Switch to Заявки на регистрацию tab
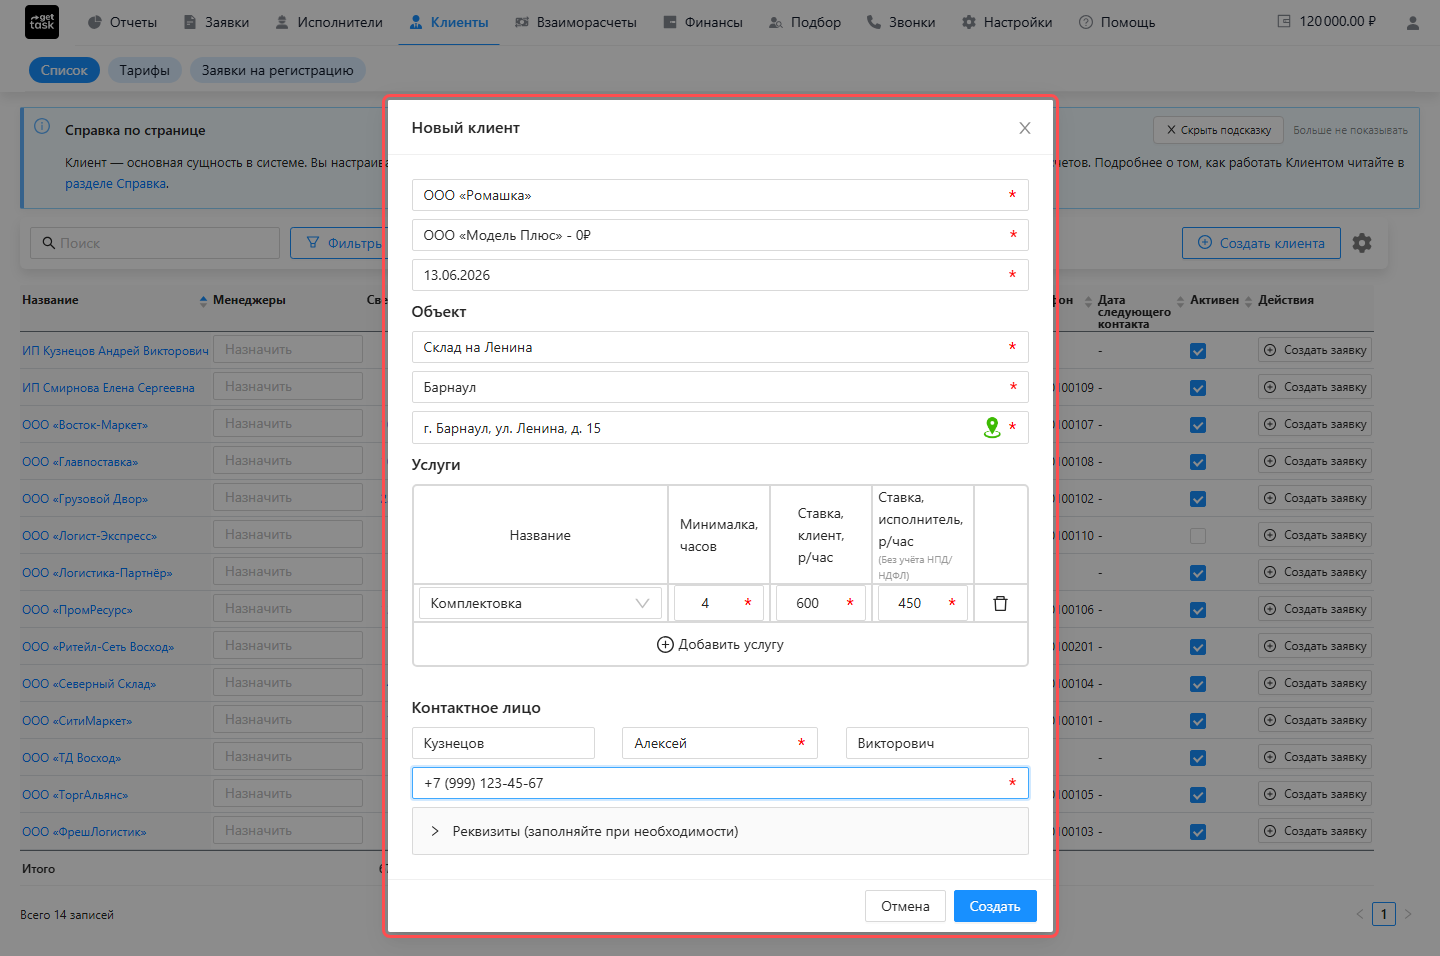 (x=278, y=70)
